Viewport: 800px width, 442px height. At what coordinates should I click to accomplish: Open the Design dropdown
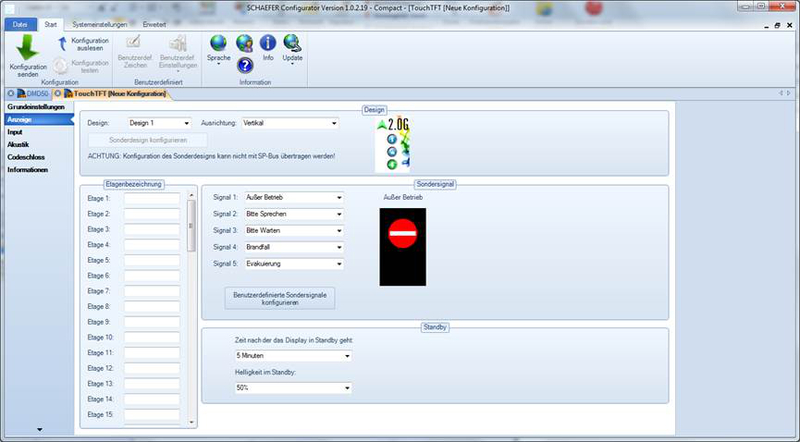point(159,123)
